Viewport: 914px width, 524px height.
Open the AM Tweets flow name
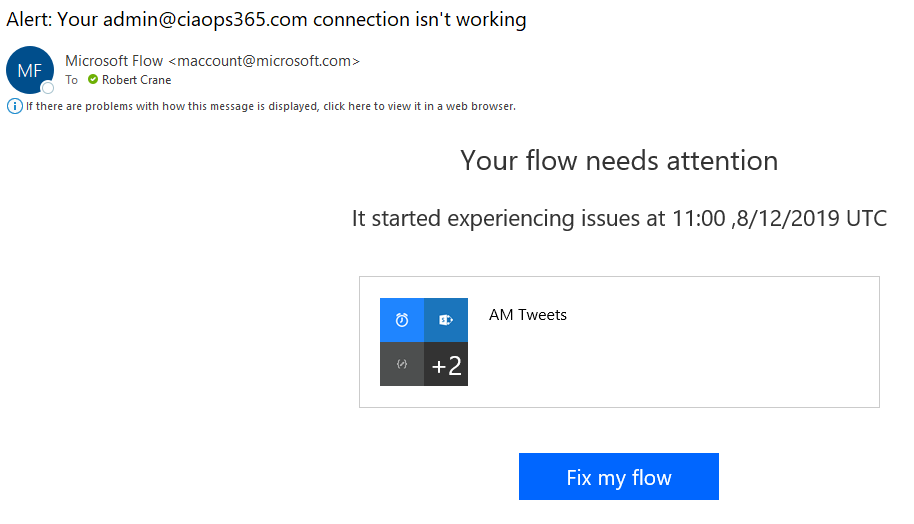[527, 315]
